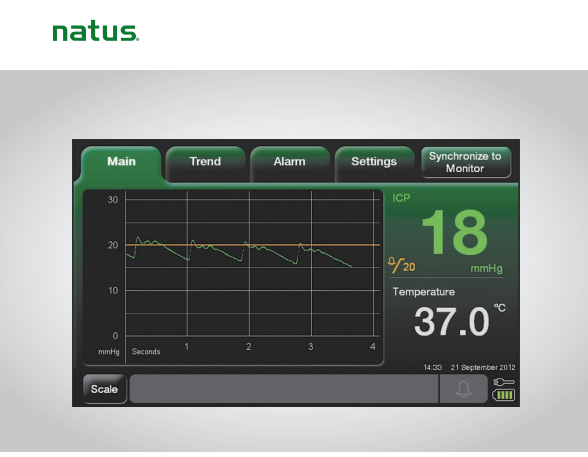Screen dimensions: 588x457
Task: Click the battery level indicator icon
Action: pyautogui.click(x=504, y=395)
